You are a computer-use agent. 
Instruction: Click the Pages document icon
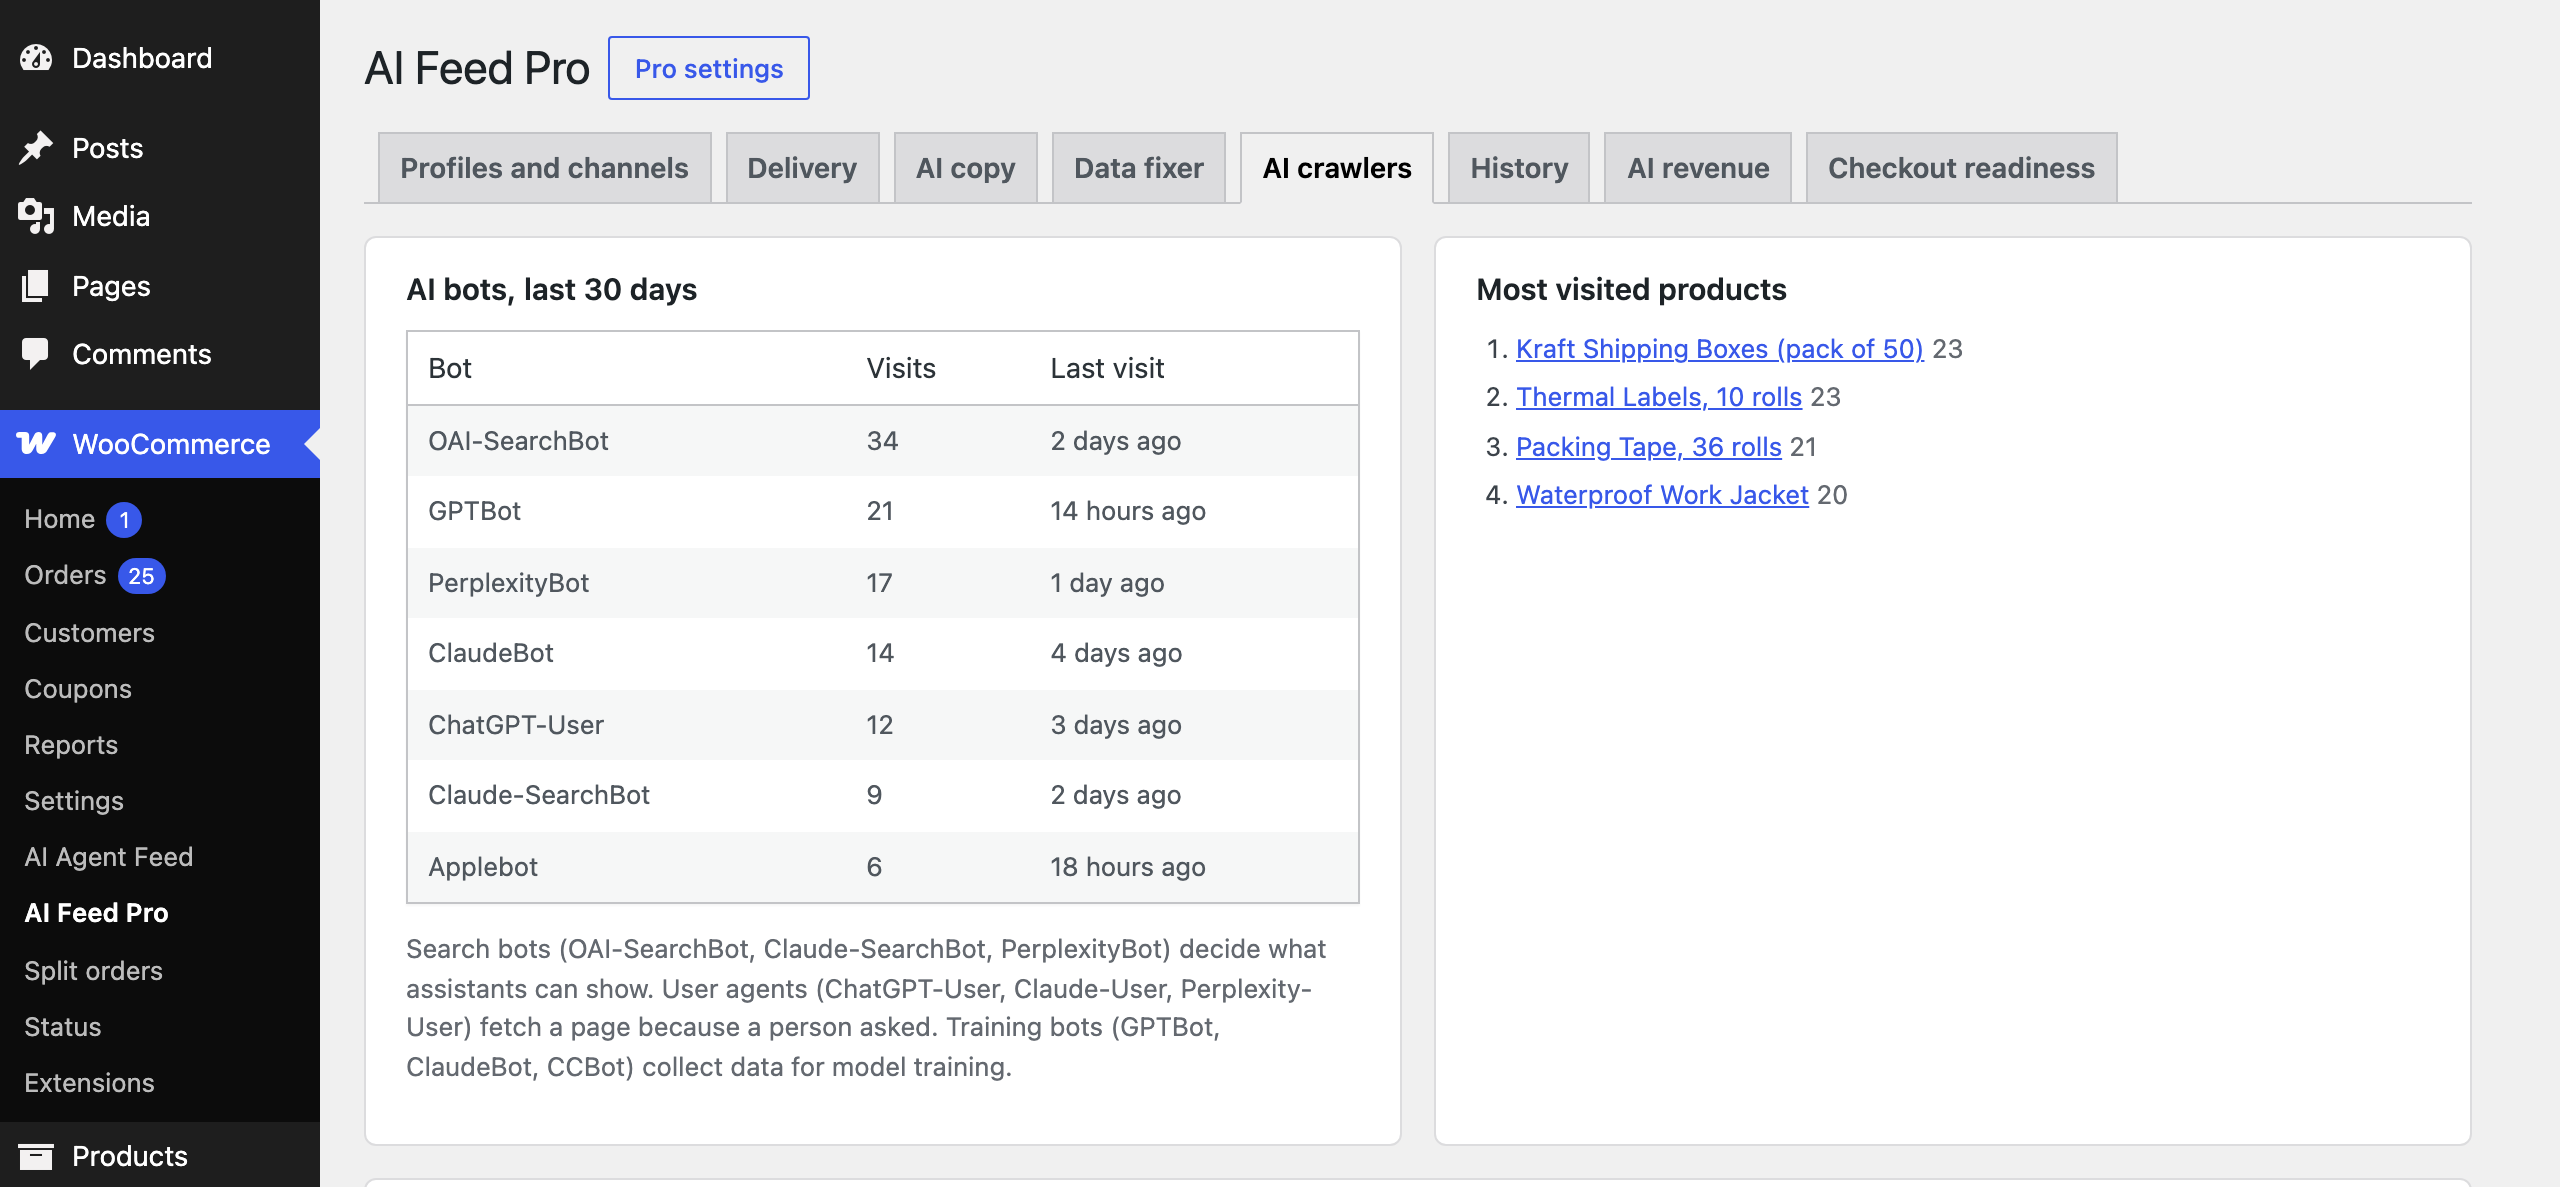(x=36, y=286)
